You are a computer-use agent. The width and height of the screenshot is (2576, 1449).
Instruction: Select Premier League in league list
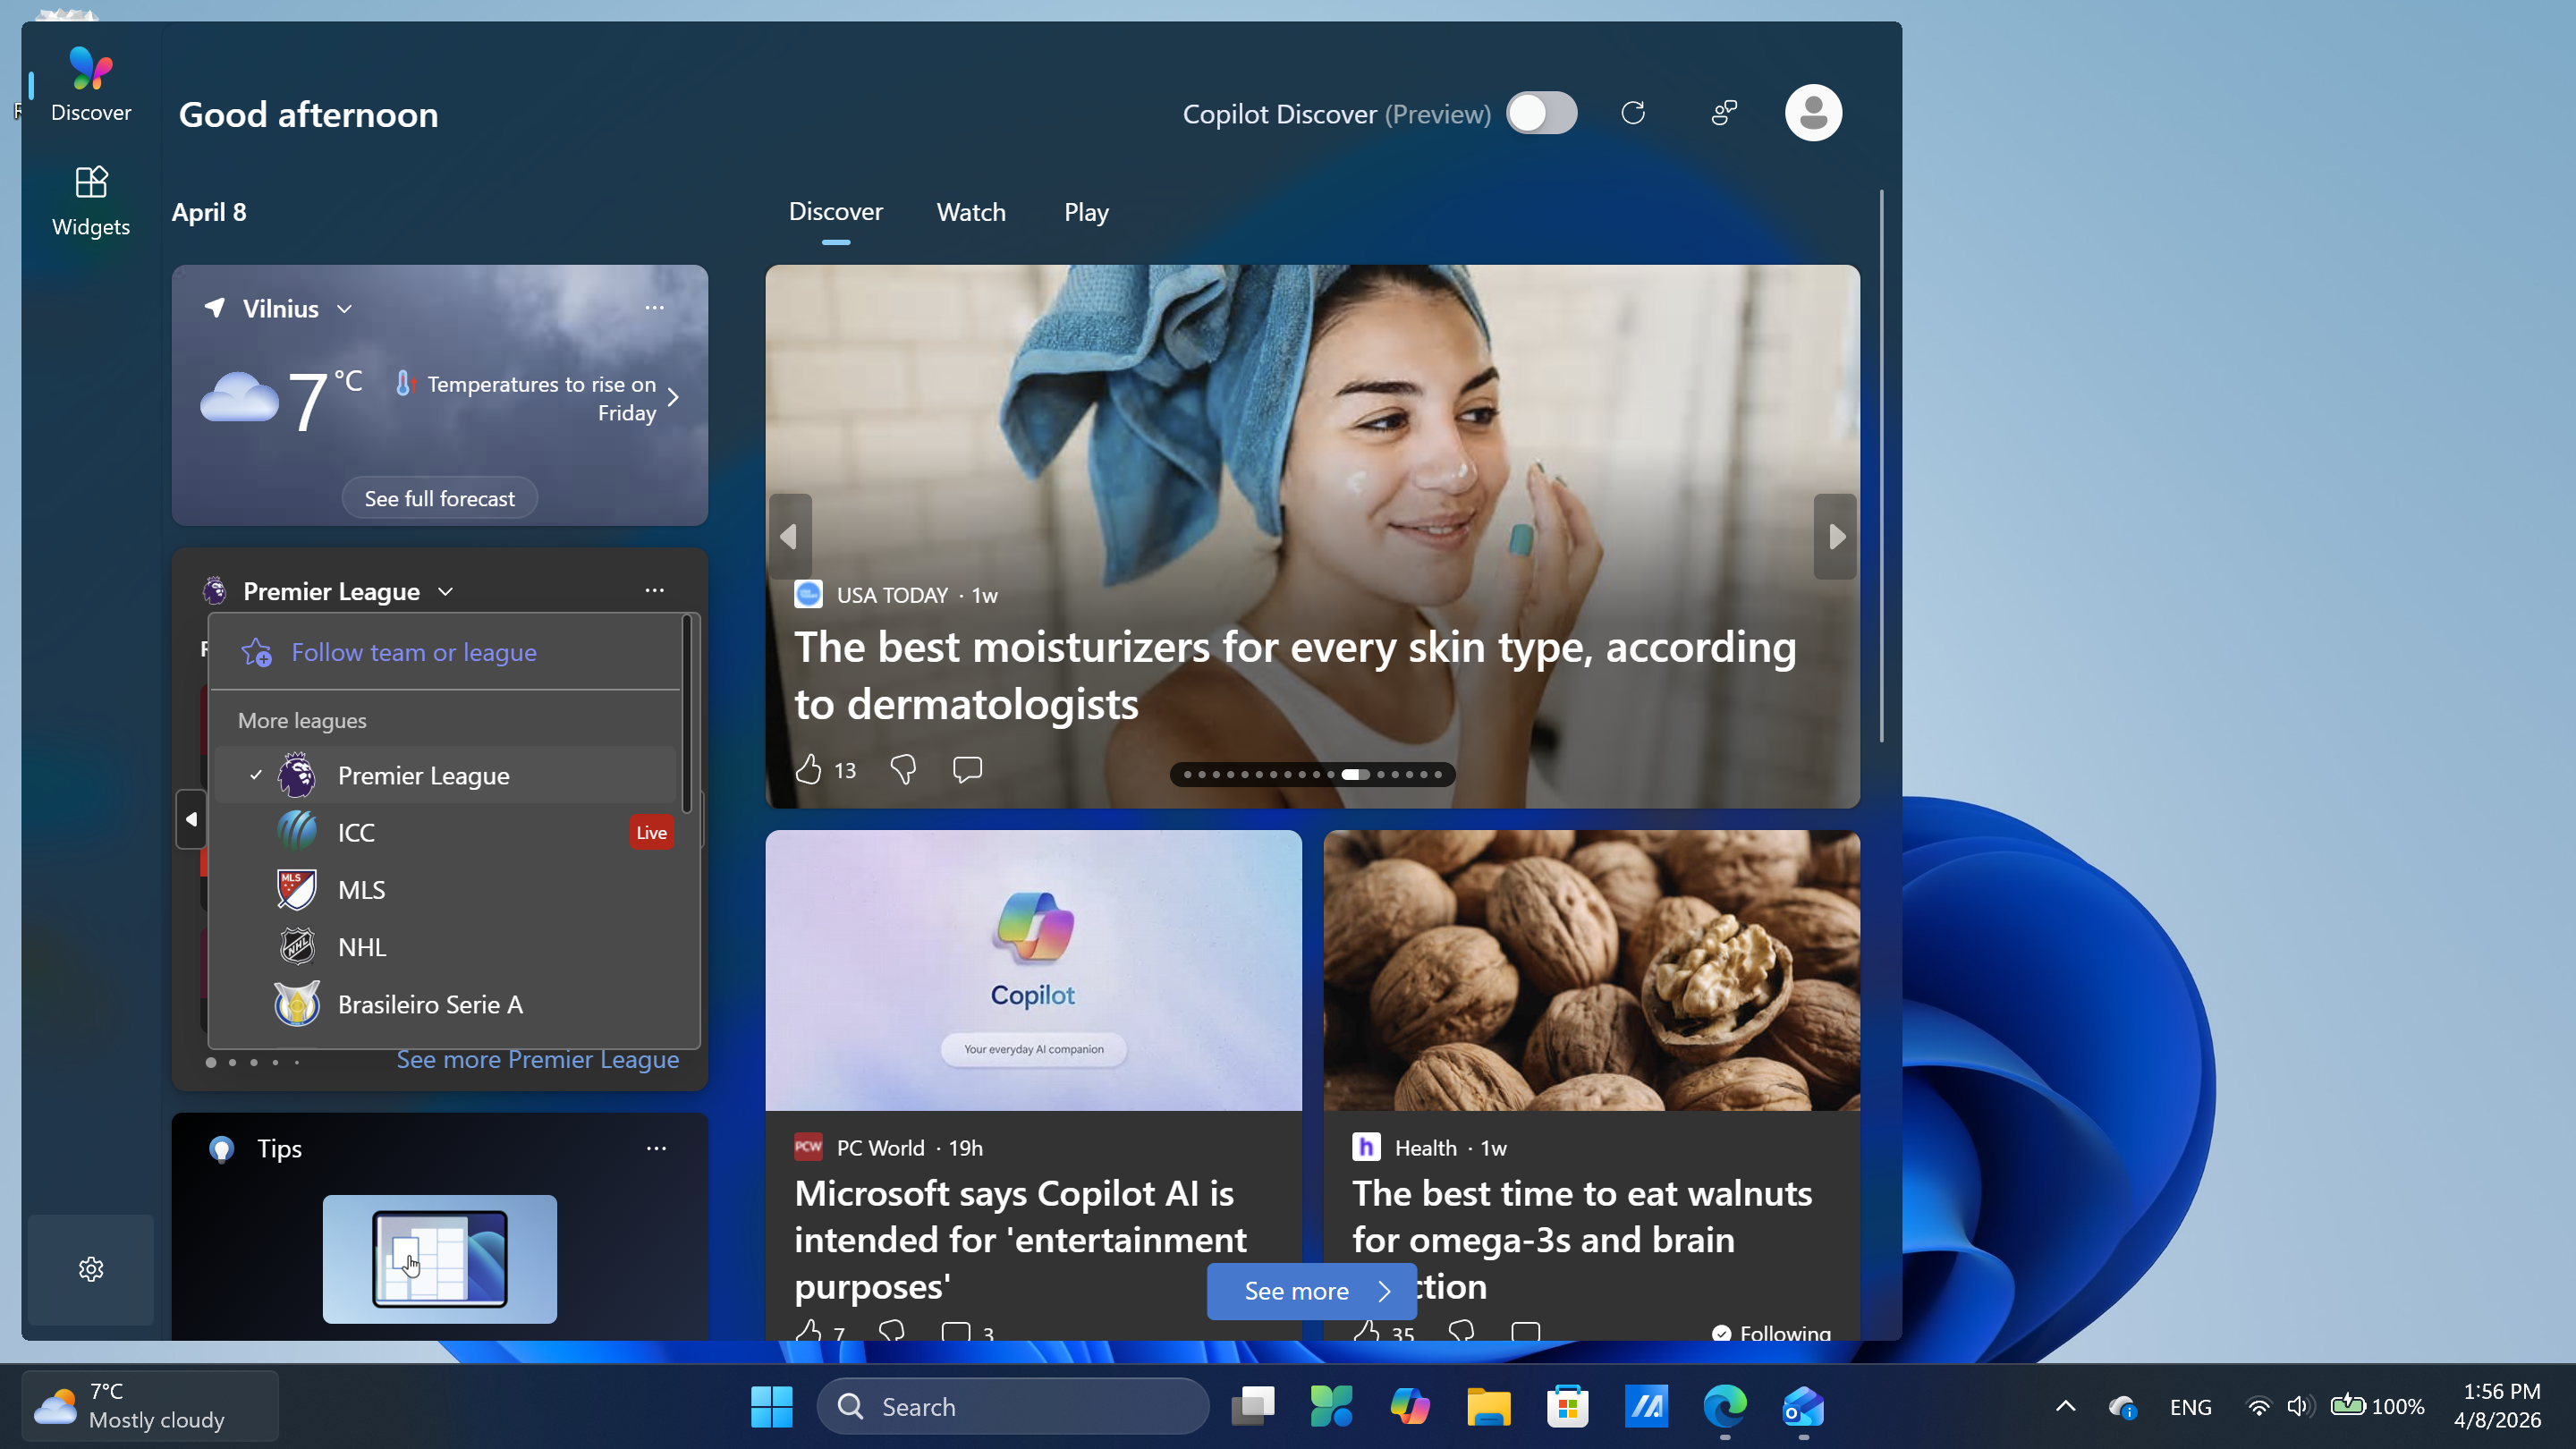[446, 775]
